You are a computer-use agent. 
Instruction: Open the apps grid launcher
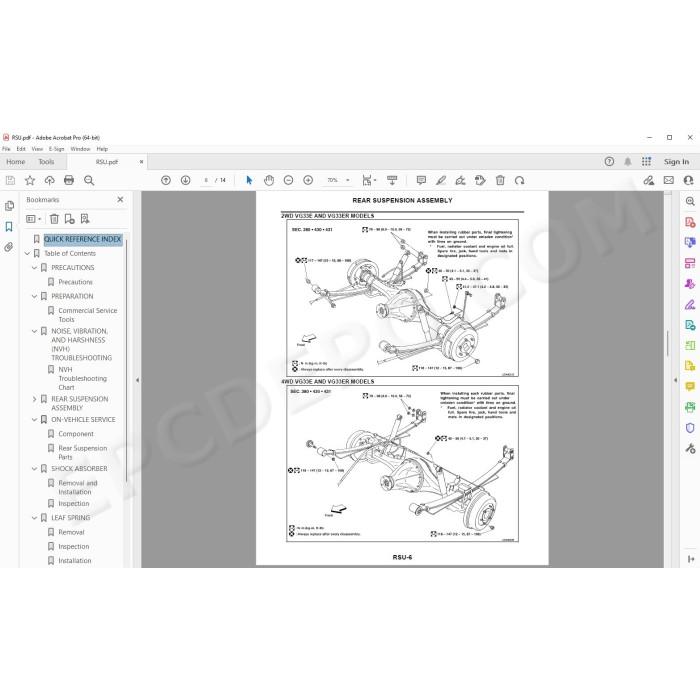coord(646,162)
